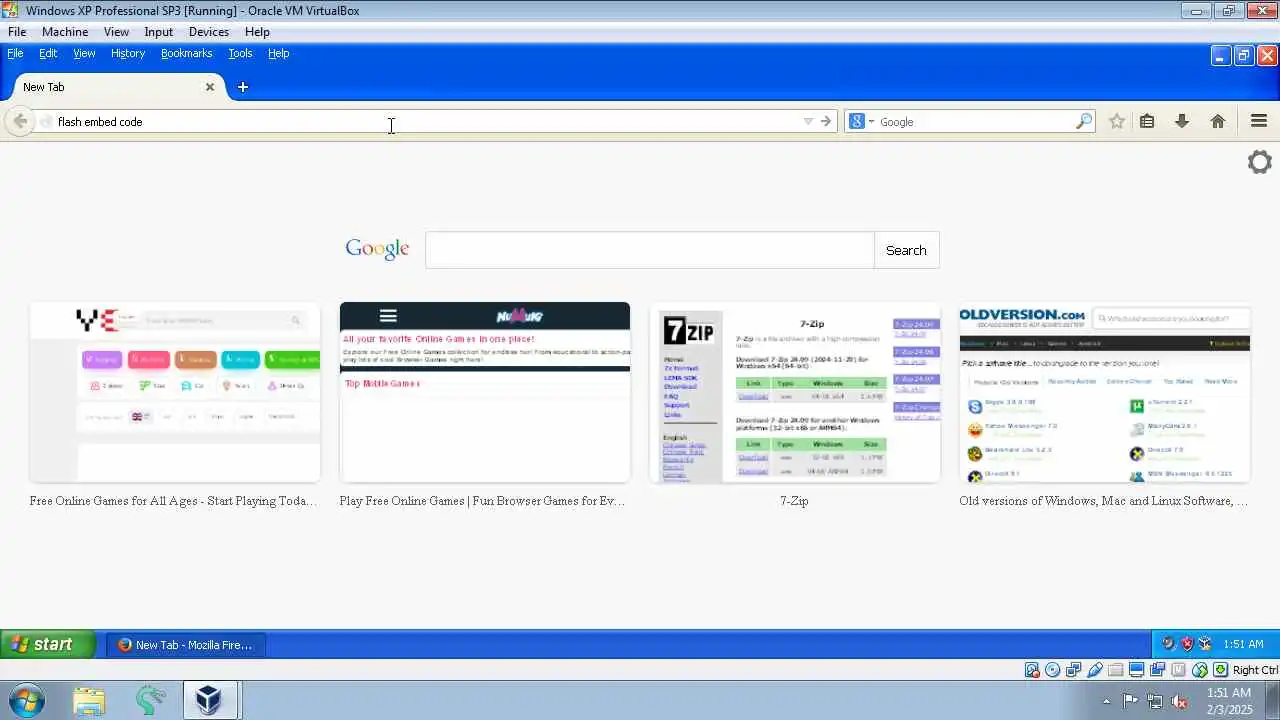This screenshot has width=1280, height=720.
Task: Click host clock showing 2/3/2025
Action: (1229, 701)
